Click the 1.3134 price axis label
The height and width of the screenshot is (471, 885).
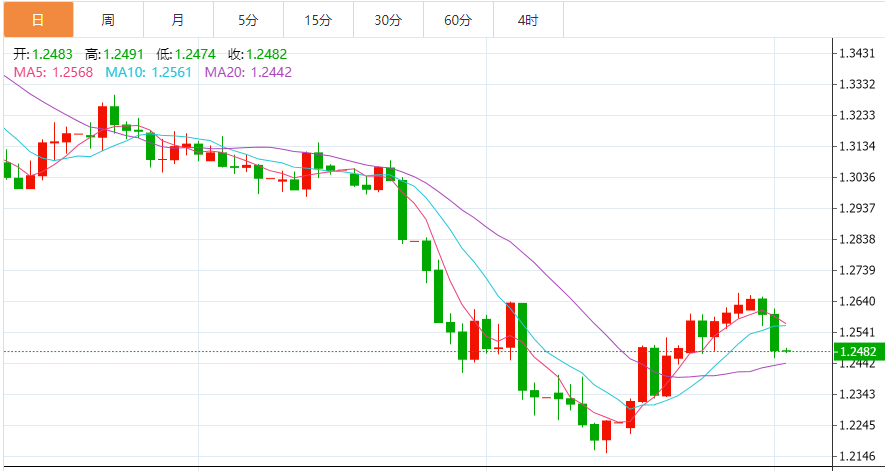tap(857, 147)
